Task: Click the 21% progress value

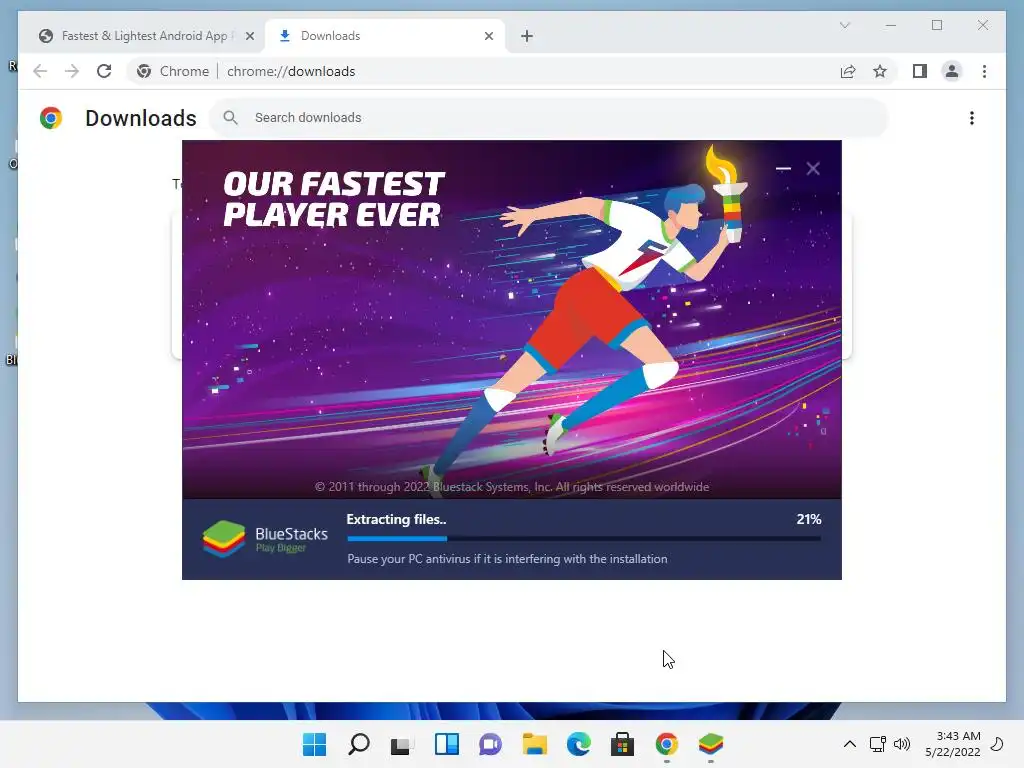Action: click(808, 519)
